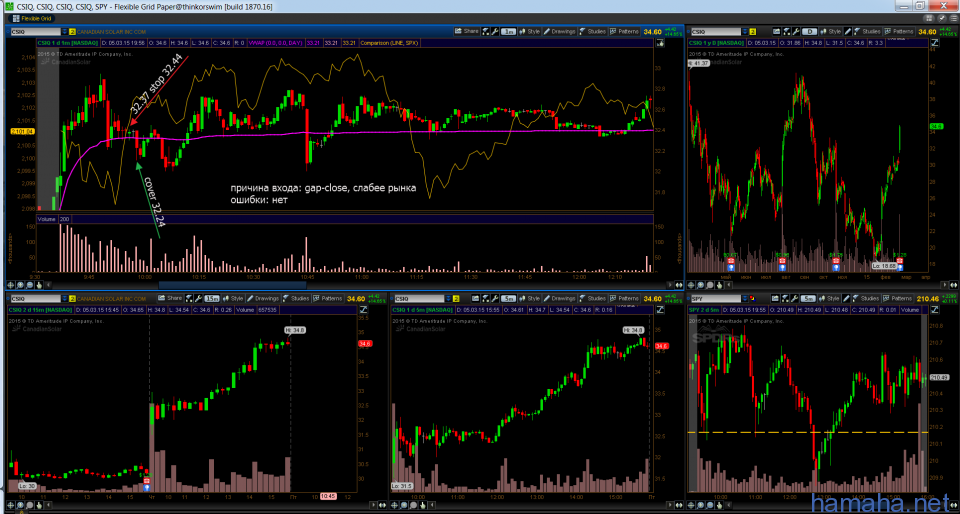960x514 pixels.
Task: Change the 5m aggregation button in SPY chart
Action: coord(808,299)
